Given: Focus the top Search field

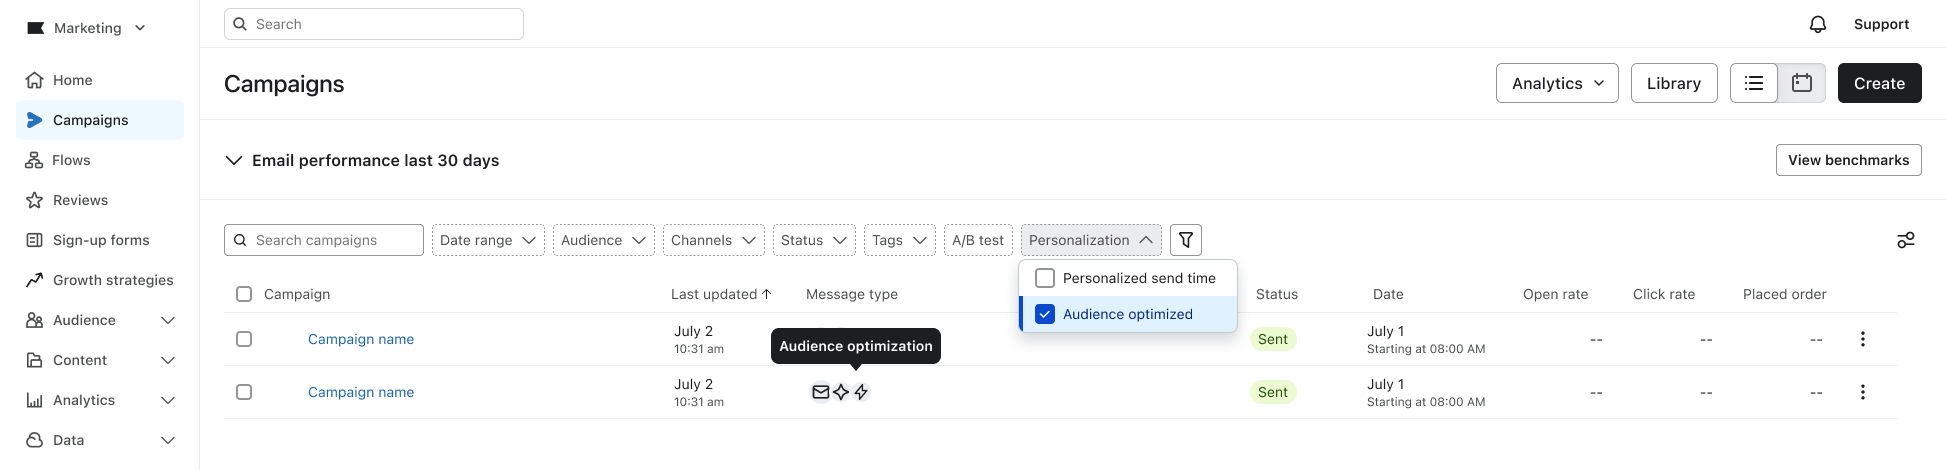Looking at the screenshot, I should tap(374, 24).
